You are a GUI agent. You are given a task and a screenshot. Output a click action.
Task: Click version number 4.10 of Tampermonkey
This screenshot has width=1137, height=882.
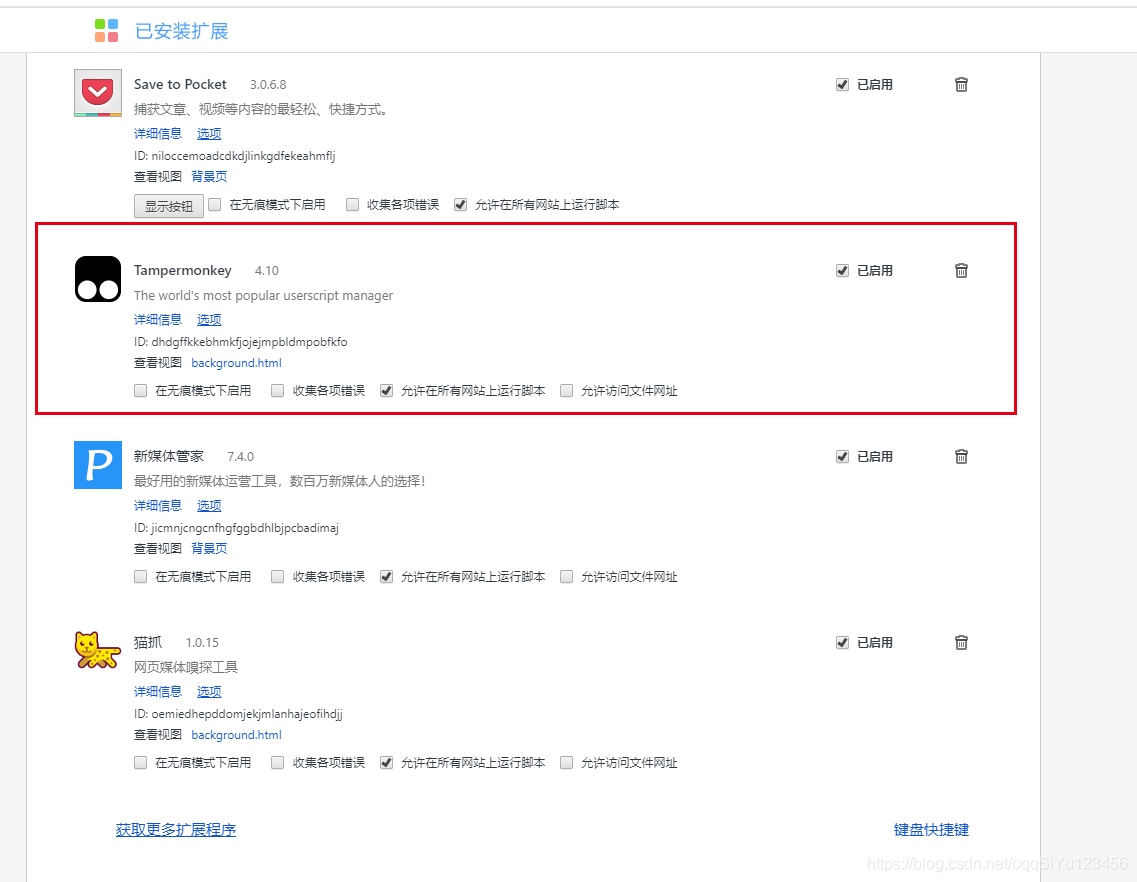(x=267, y=271)
